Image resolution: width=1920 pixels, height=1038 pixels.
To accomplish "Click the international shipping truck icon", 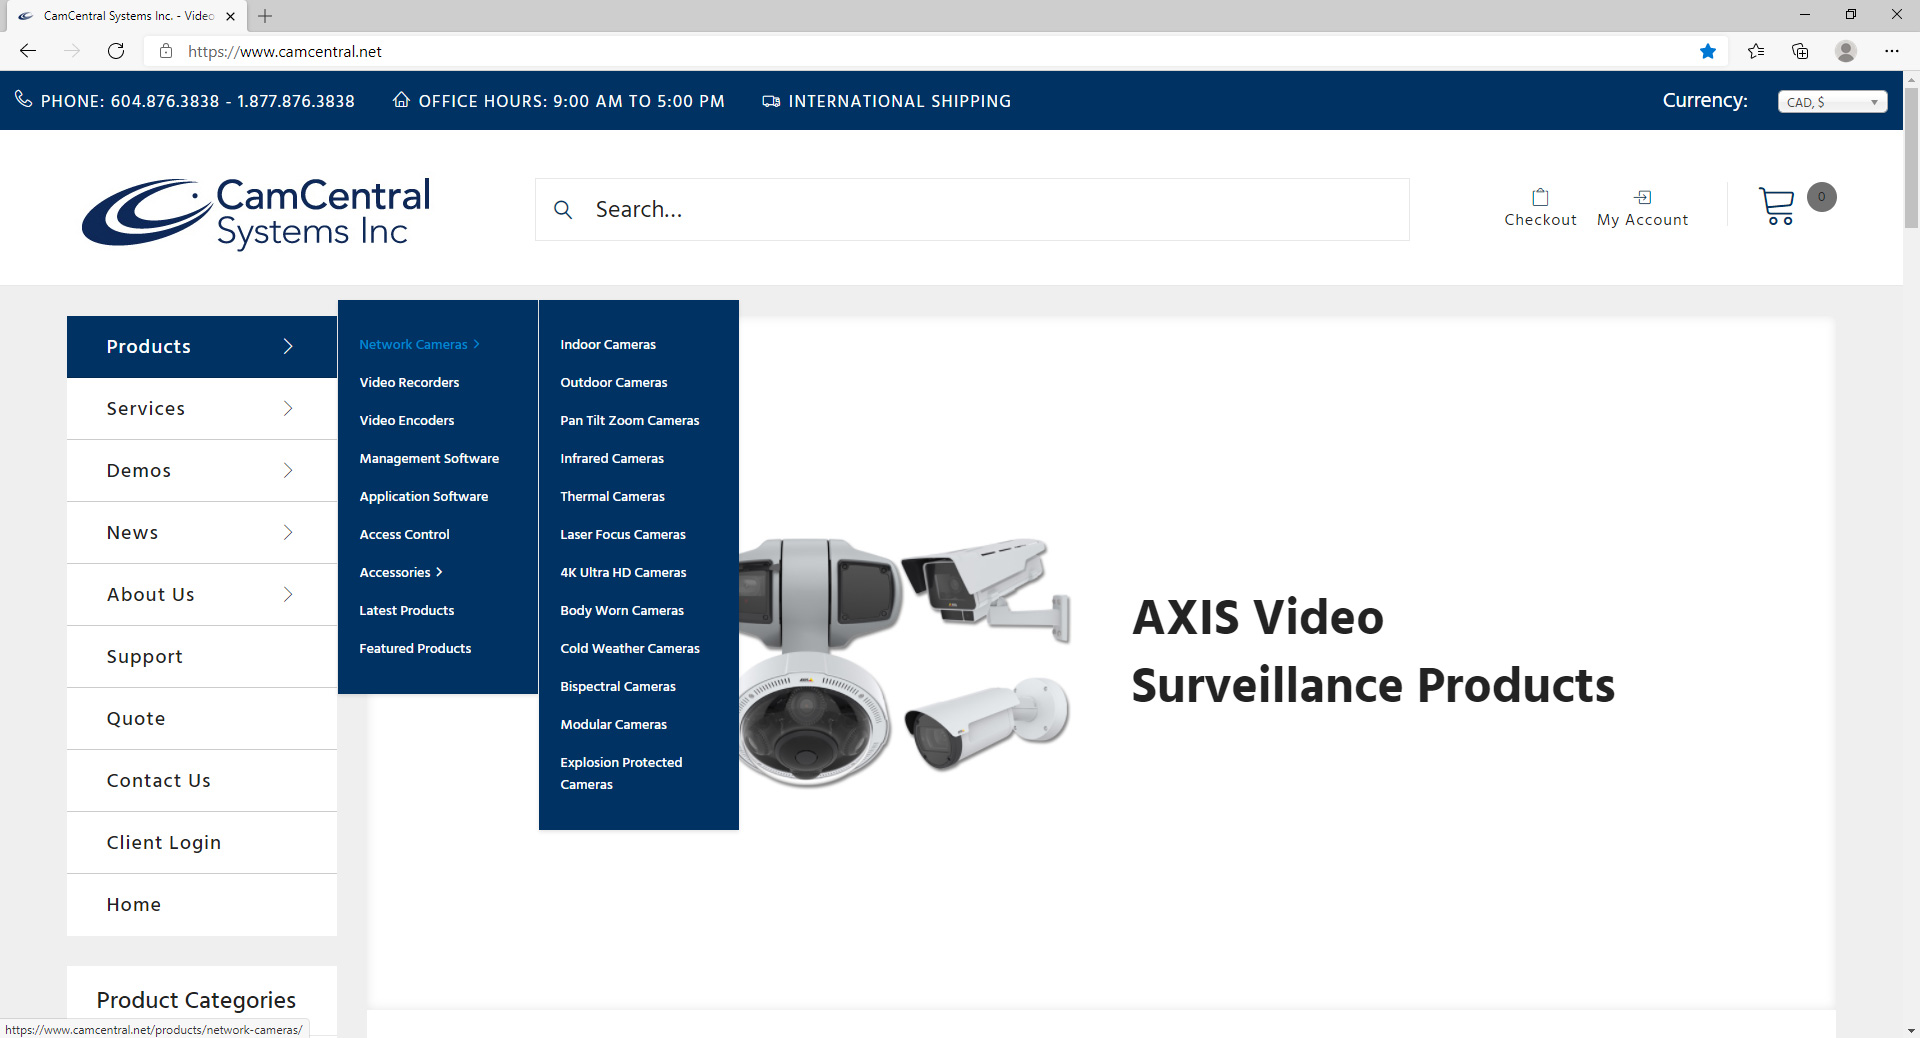I will [770, 100].
